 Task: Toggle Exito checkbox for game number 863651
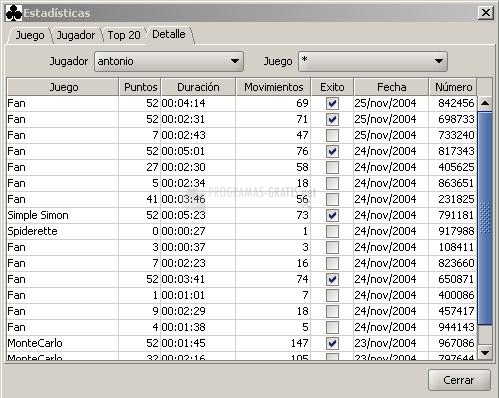332,183
